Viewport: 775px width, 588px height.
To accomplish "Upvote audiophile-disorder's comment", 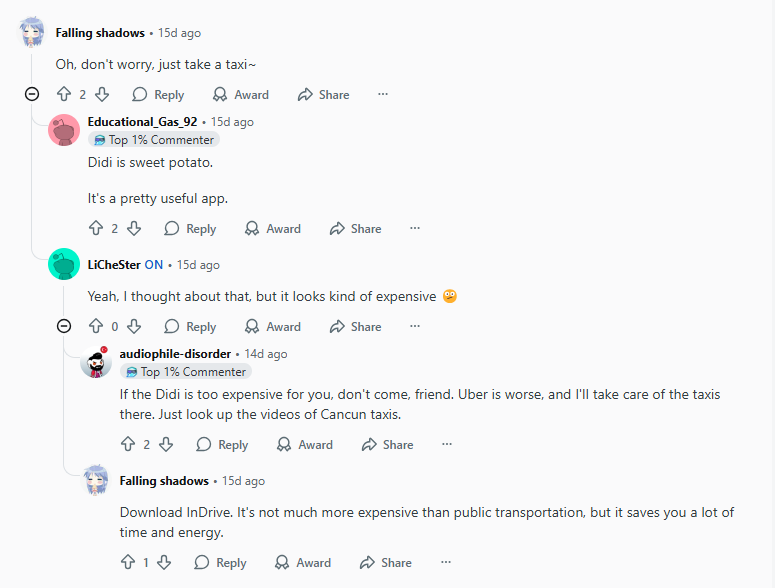I will pyautogui.click(x=128, y=445).
